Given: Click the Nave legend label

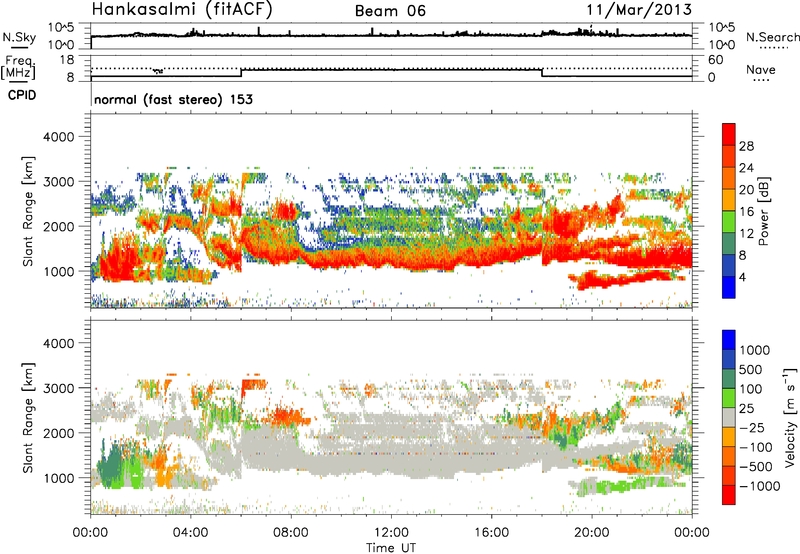Looking at the screenshot, I should [x=761, y=70].
